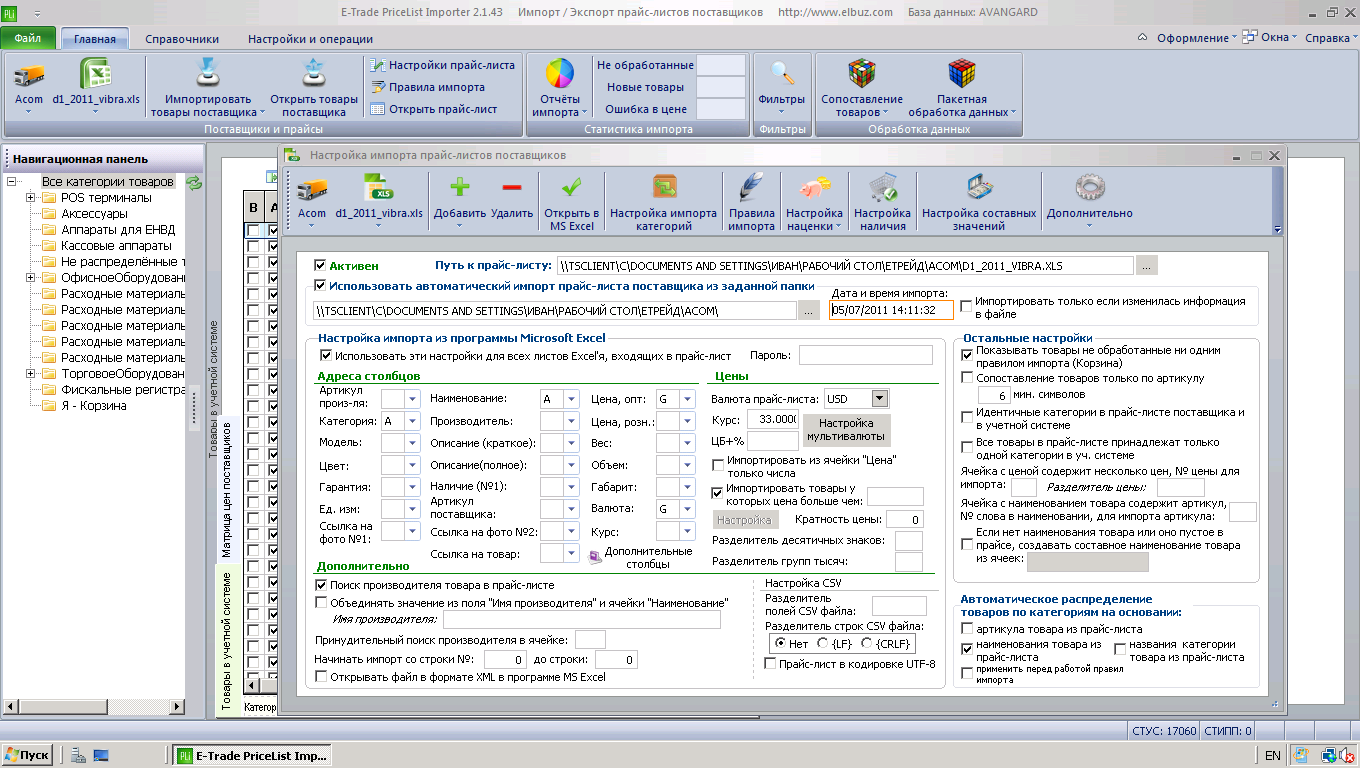This screenshot has height=768, width=1360.
Task: Click the green plus Добавить icon
Action: pyautogui.click(x=460, y=188)
